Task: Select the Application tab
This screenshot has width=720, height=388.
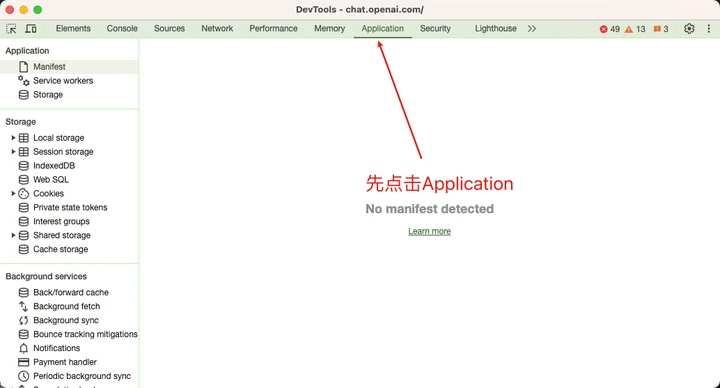Action: (382, 28)
